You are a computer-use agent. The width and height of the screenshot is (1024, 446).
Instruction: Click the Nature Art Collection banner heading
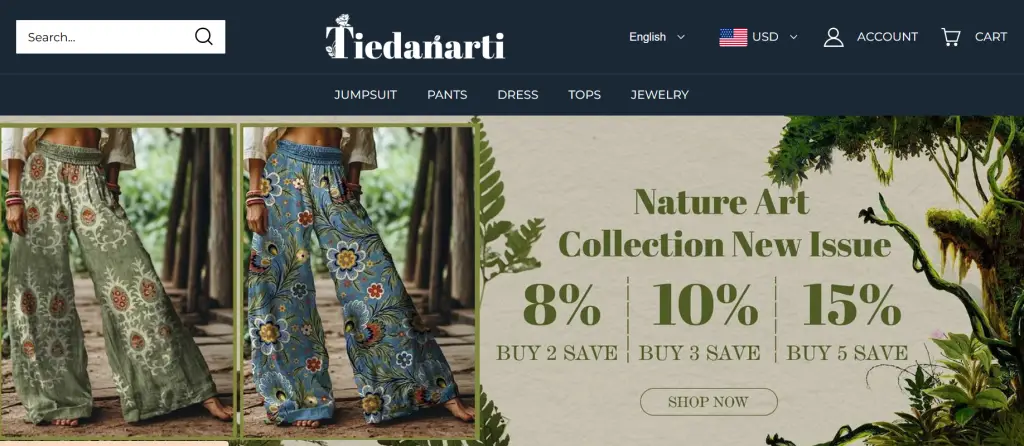pos(724,223)
